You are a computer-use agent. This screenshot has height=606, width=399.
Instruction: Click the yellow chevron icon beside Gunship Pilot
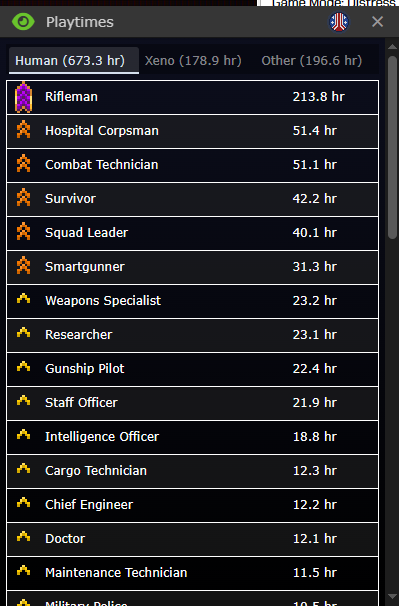coord(23,366)
